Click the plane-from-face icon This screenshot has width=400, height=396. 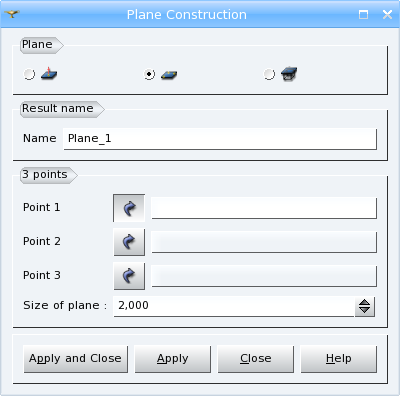289,74
